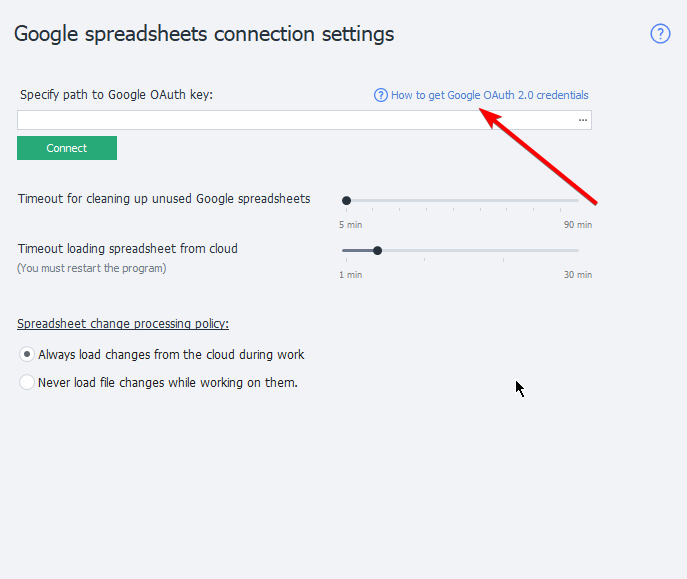Image resolution: width=687 pixels, height=579 pixels.
Task: Open How to get Google OAuth 2.0 credentials link
Action: (489, 95)
